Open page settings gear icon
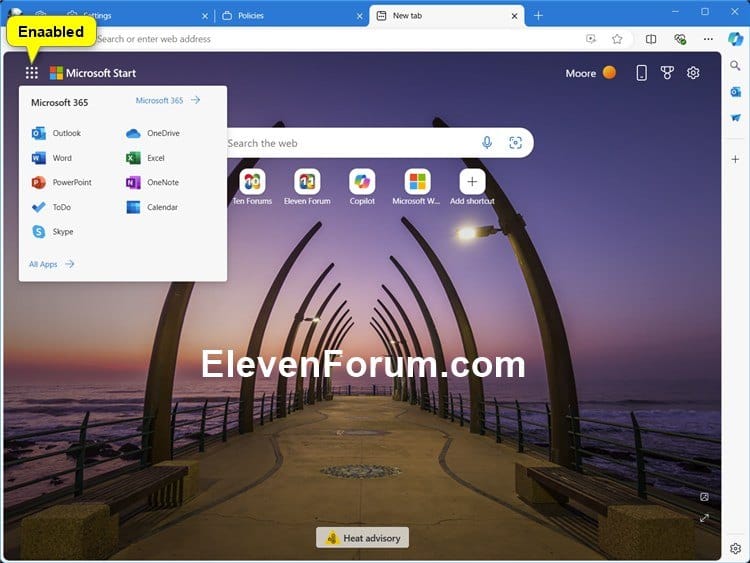Viewport: 750px width, 563px height. [693, 73]
